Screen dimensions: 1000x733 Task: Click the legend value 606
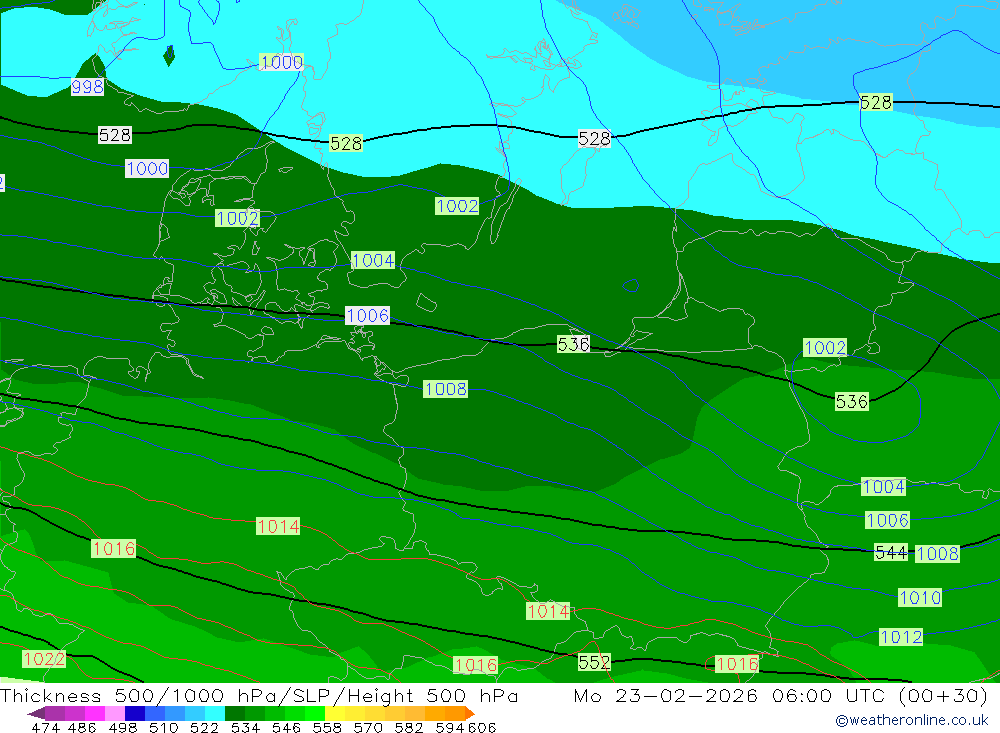click(482, 727)
